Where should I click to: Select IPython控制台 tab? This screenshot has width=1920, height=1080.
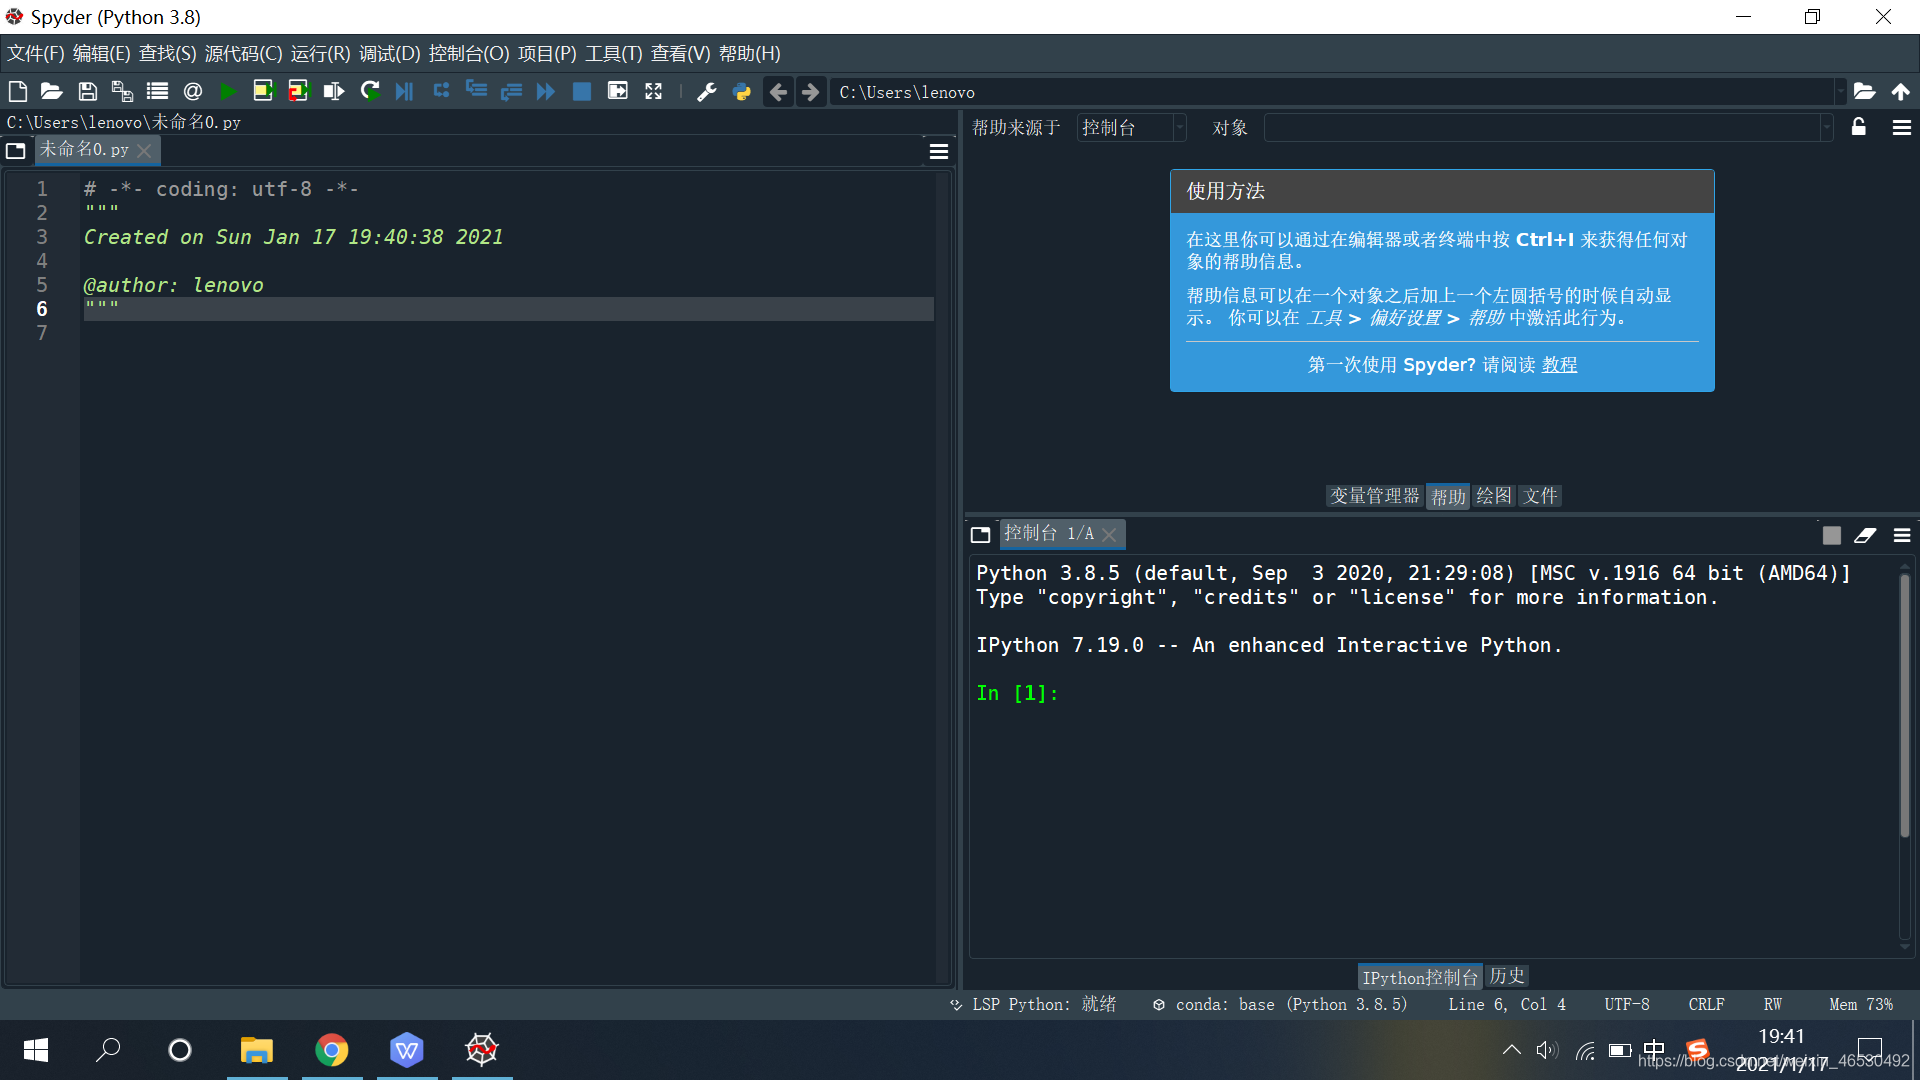click(1420, 977)
